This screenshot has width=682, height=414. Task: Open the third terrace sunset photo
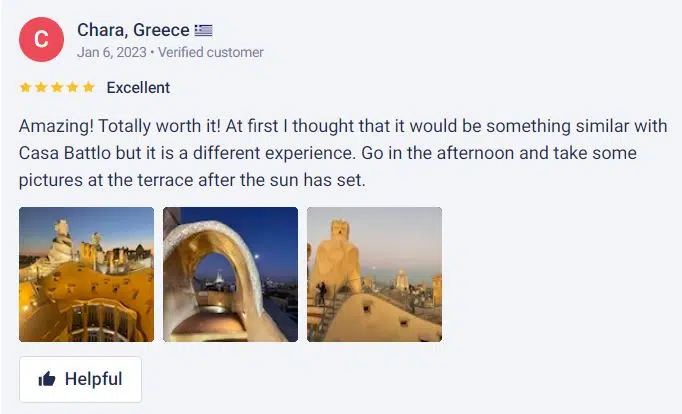[374, 274]
